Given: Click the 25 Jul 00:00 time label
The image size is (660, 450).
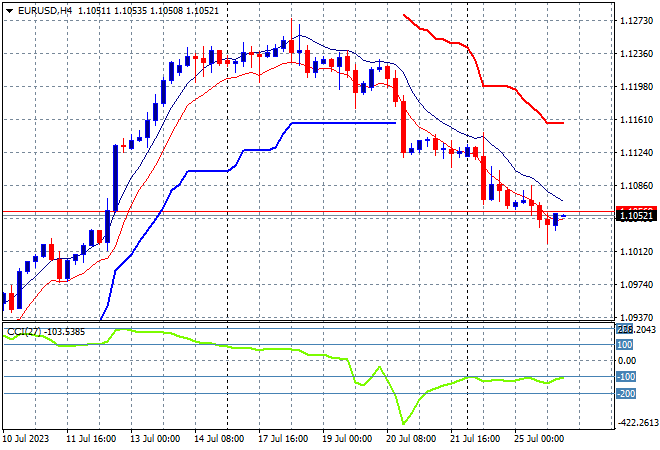Looking at the screenshot, I should click(539, 439).
